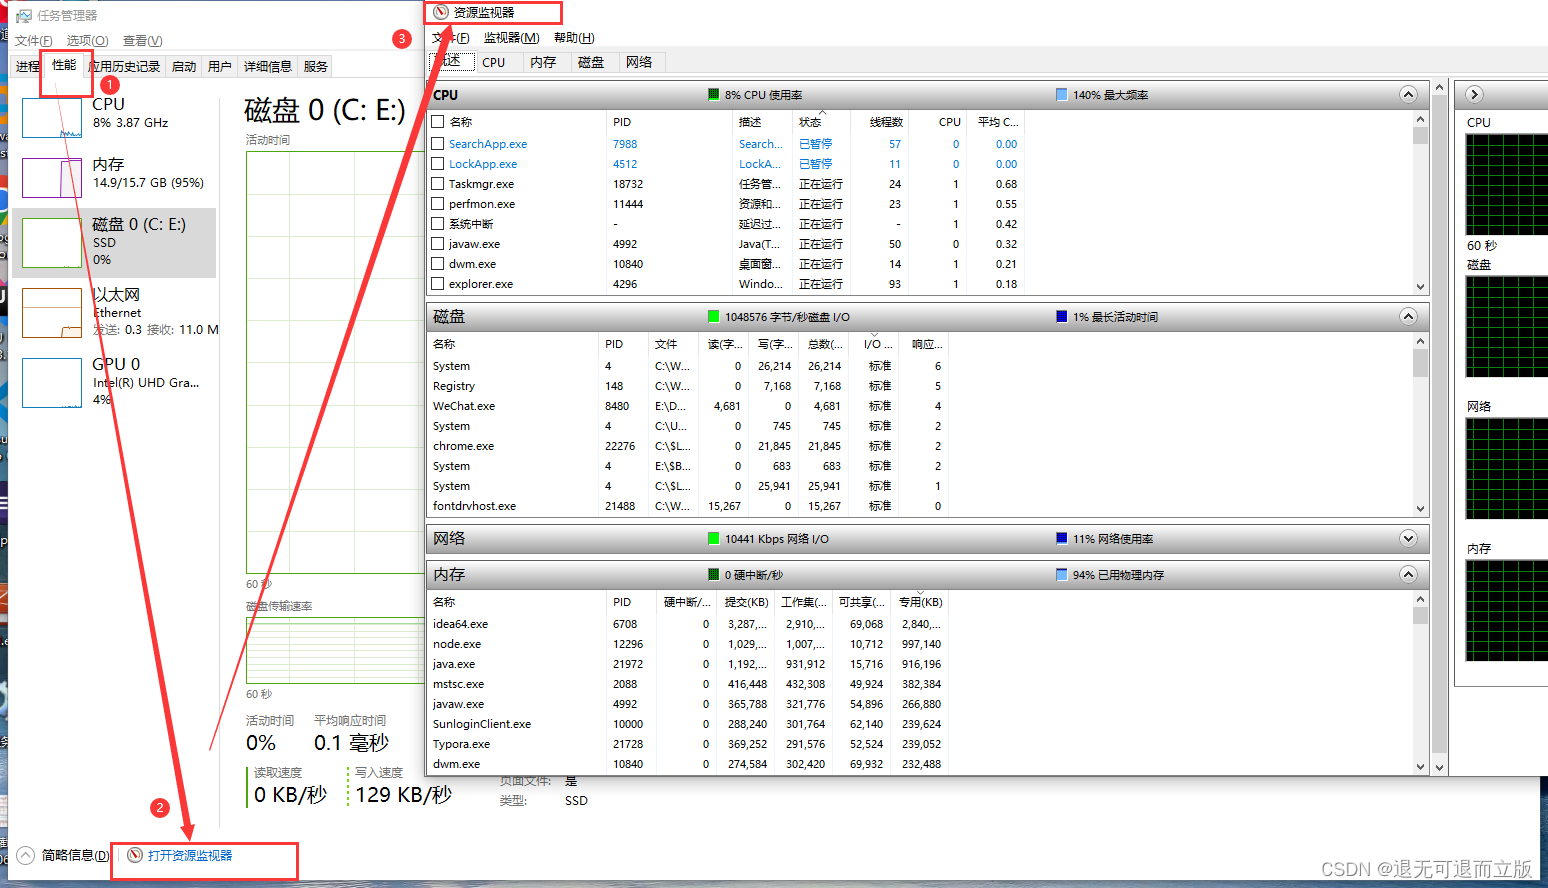This screenshot has height=888, width=1548.
Task: Select WeChat.exe row in disk list
Action: [688, 406]
